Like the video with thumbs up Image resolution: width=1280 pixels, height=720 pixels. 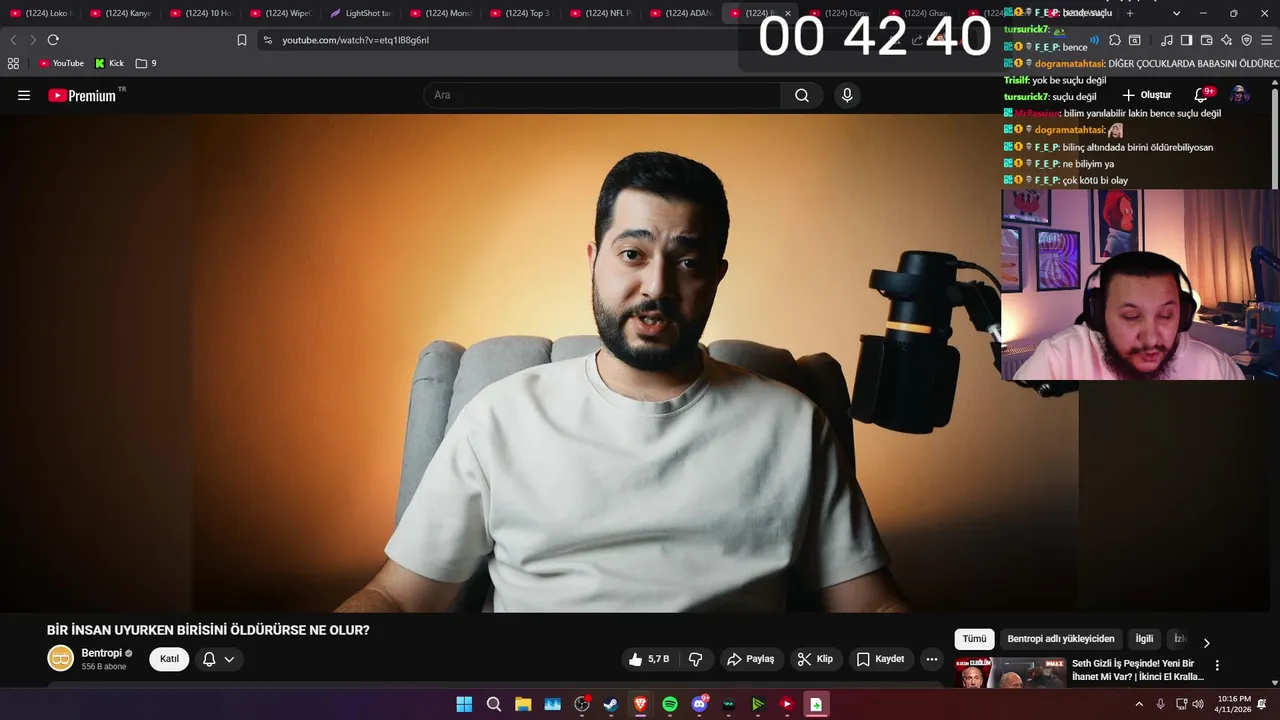[x=649, y=659]
